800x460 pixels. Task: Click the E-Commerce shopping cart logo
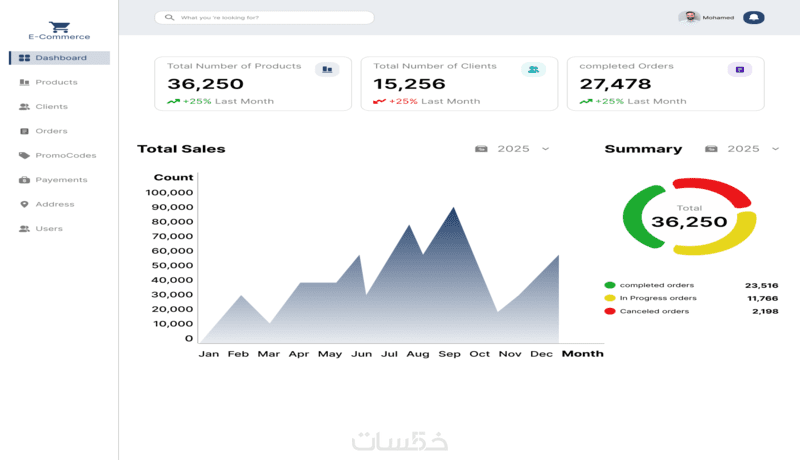59,27
